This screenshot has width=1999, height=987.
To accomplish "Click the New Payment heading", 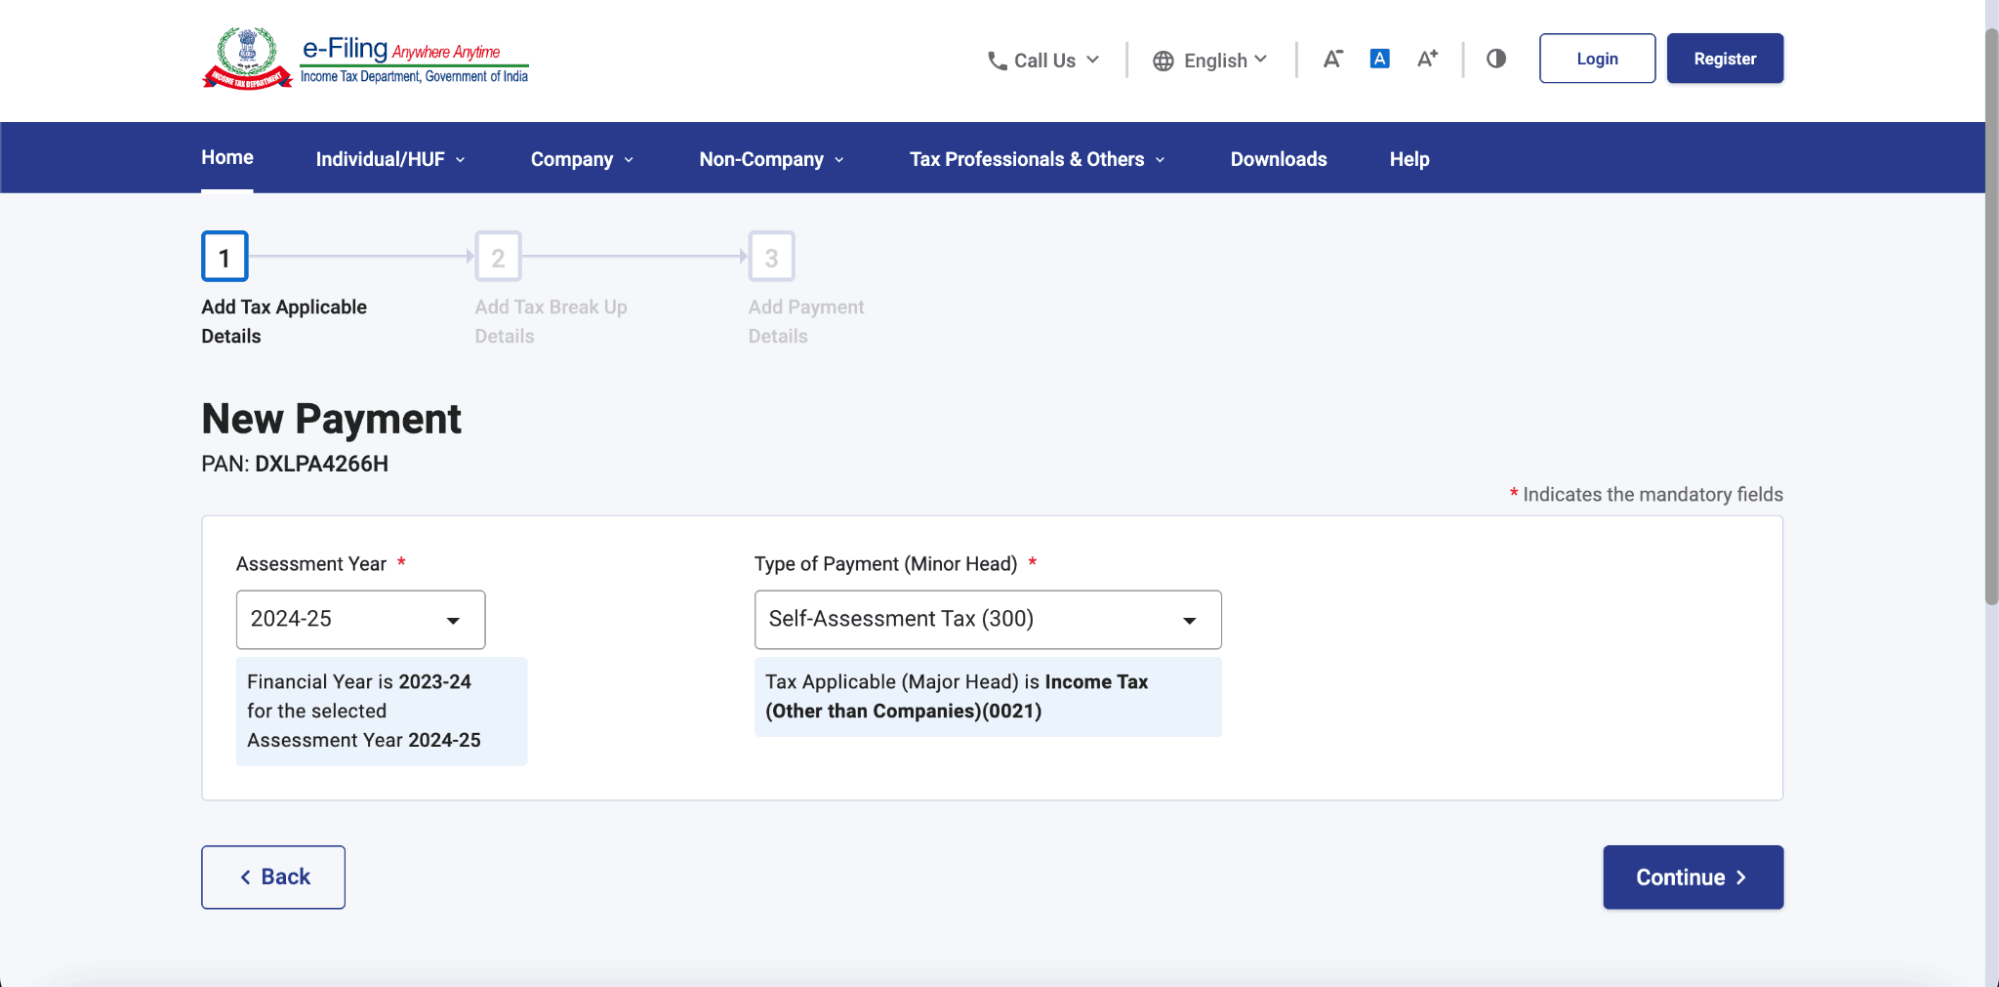I will [331, 419].
